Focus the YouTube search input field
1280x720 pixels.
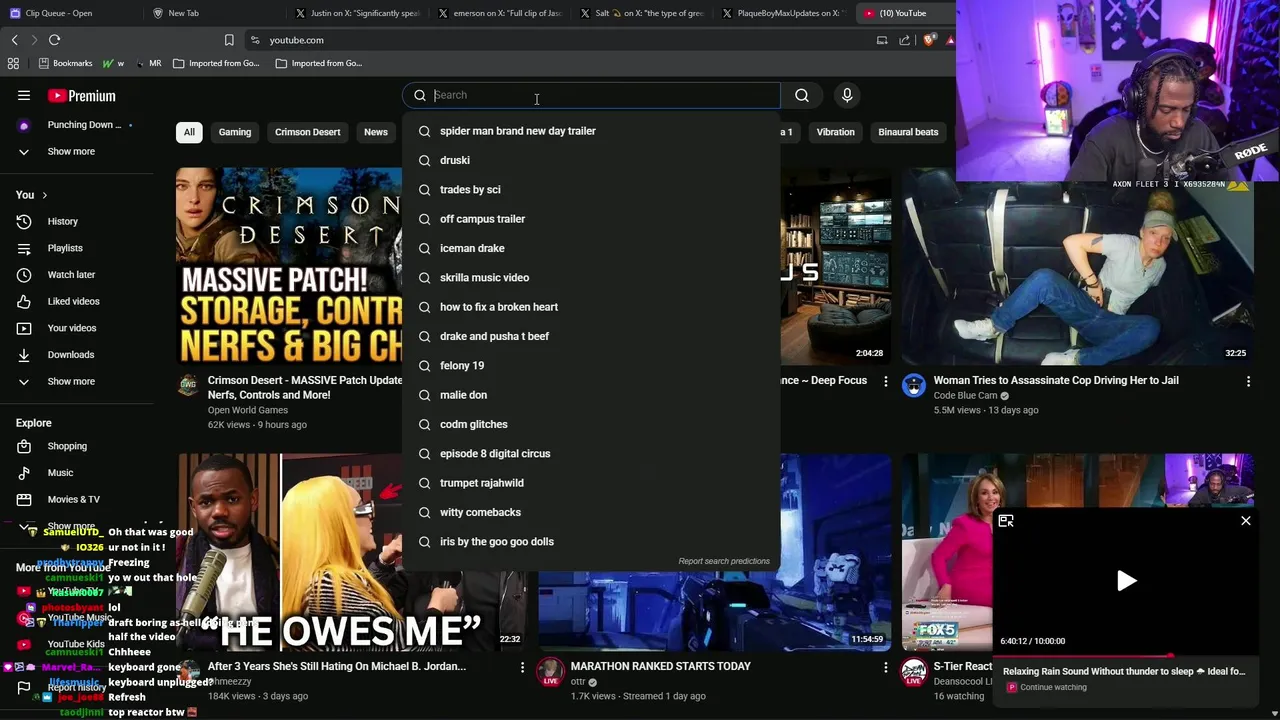pos(604,95)
